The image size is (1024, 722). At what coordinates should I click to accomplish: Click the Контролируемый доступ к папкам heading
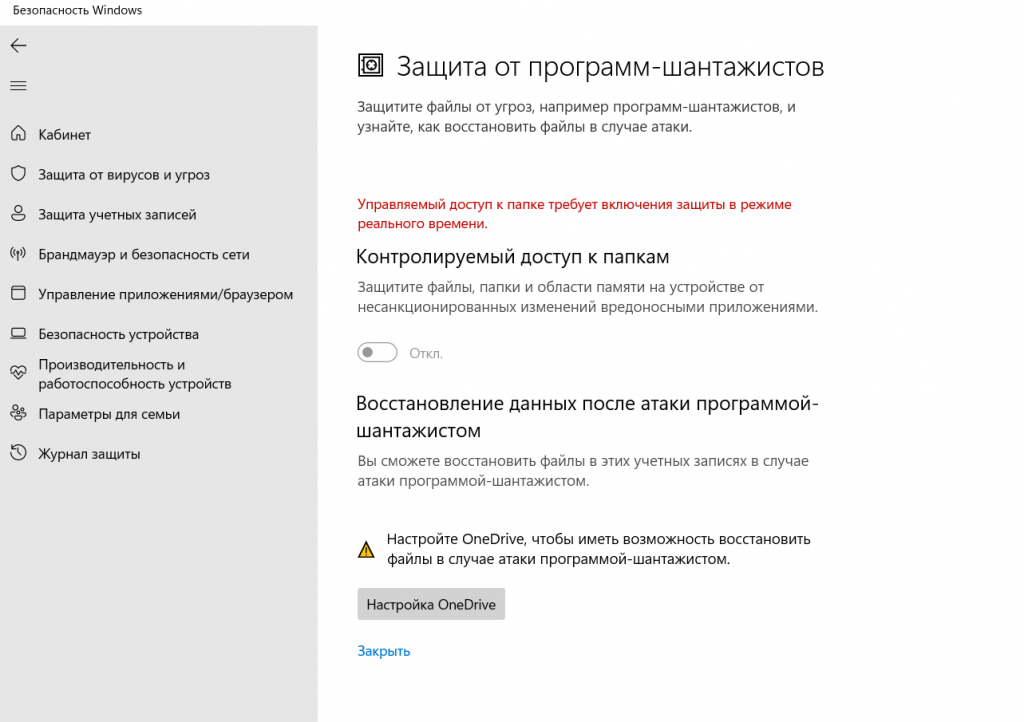pyautogui.click(x=513, y=257)
